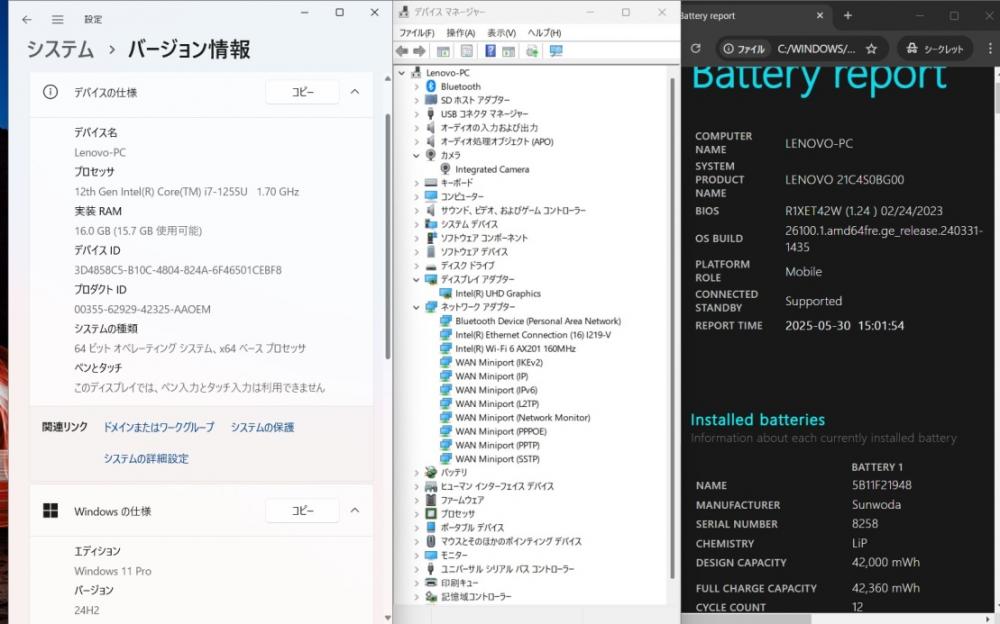Close the Battery report tab

coord(820,15)
